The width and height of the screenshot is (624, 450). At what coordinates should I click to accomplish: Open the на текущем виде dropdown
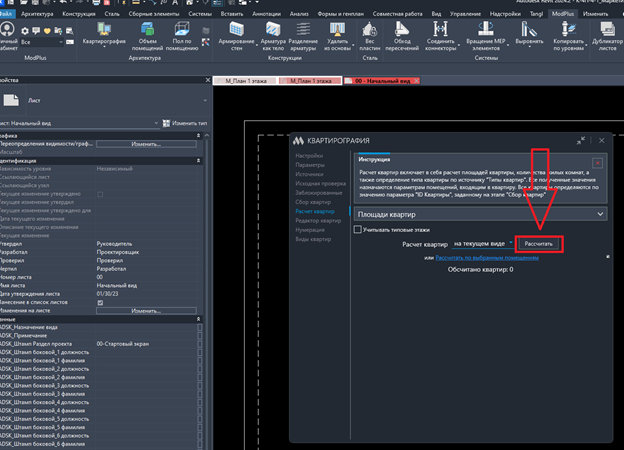[x=483, y=244]
